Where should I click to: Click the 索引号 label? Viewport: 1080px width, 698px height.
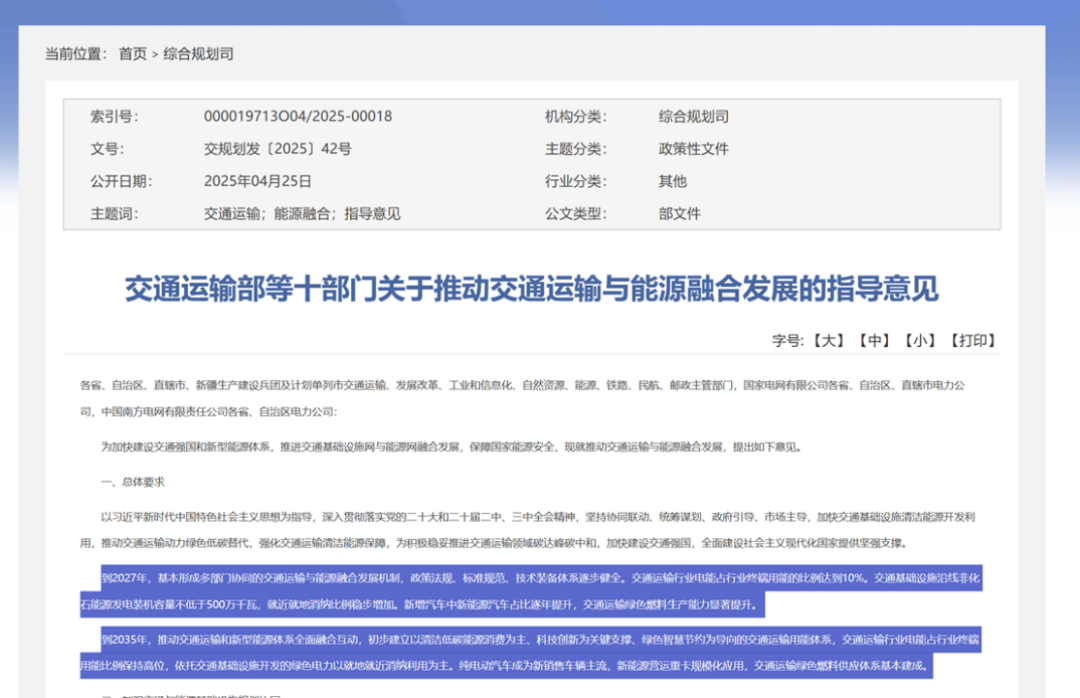(x=114, y=116)
